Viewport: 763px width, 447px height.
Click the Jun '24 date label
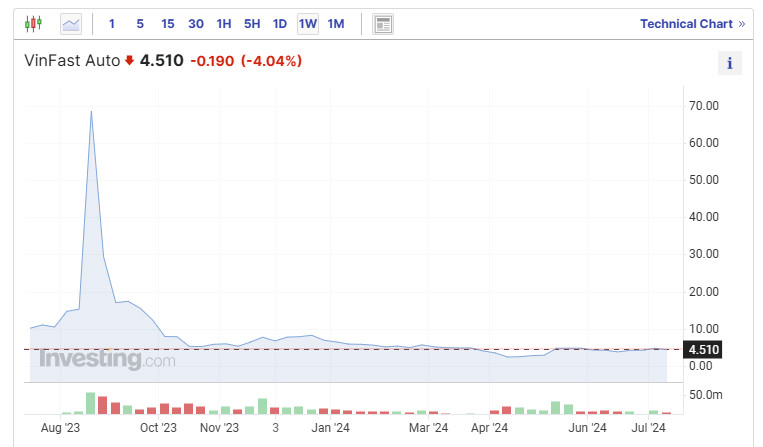(x=587, y=428)
